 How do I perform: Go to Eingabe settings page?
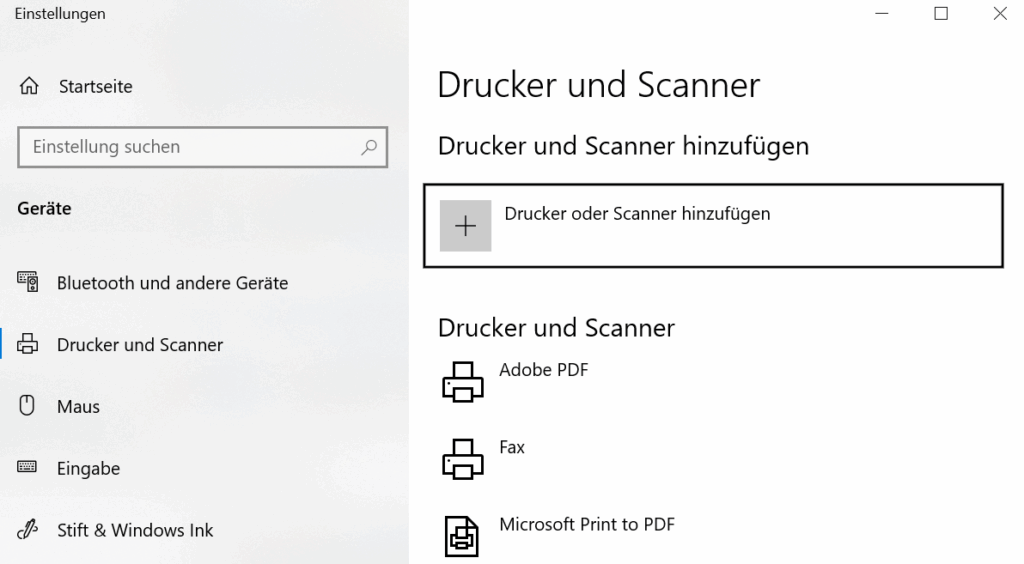click(x=88, y=468)
